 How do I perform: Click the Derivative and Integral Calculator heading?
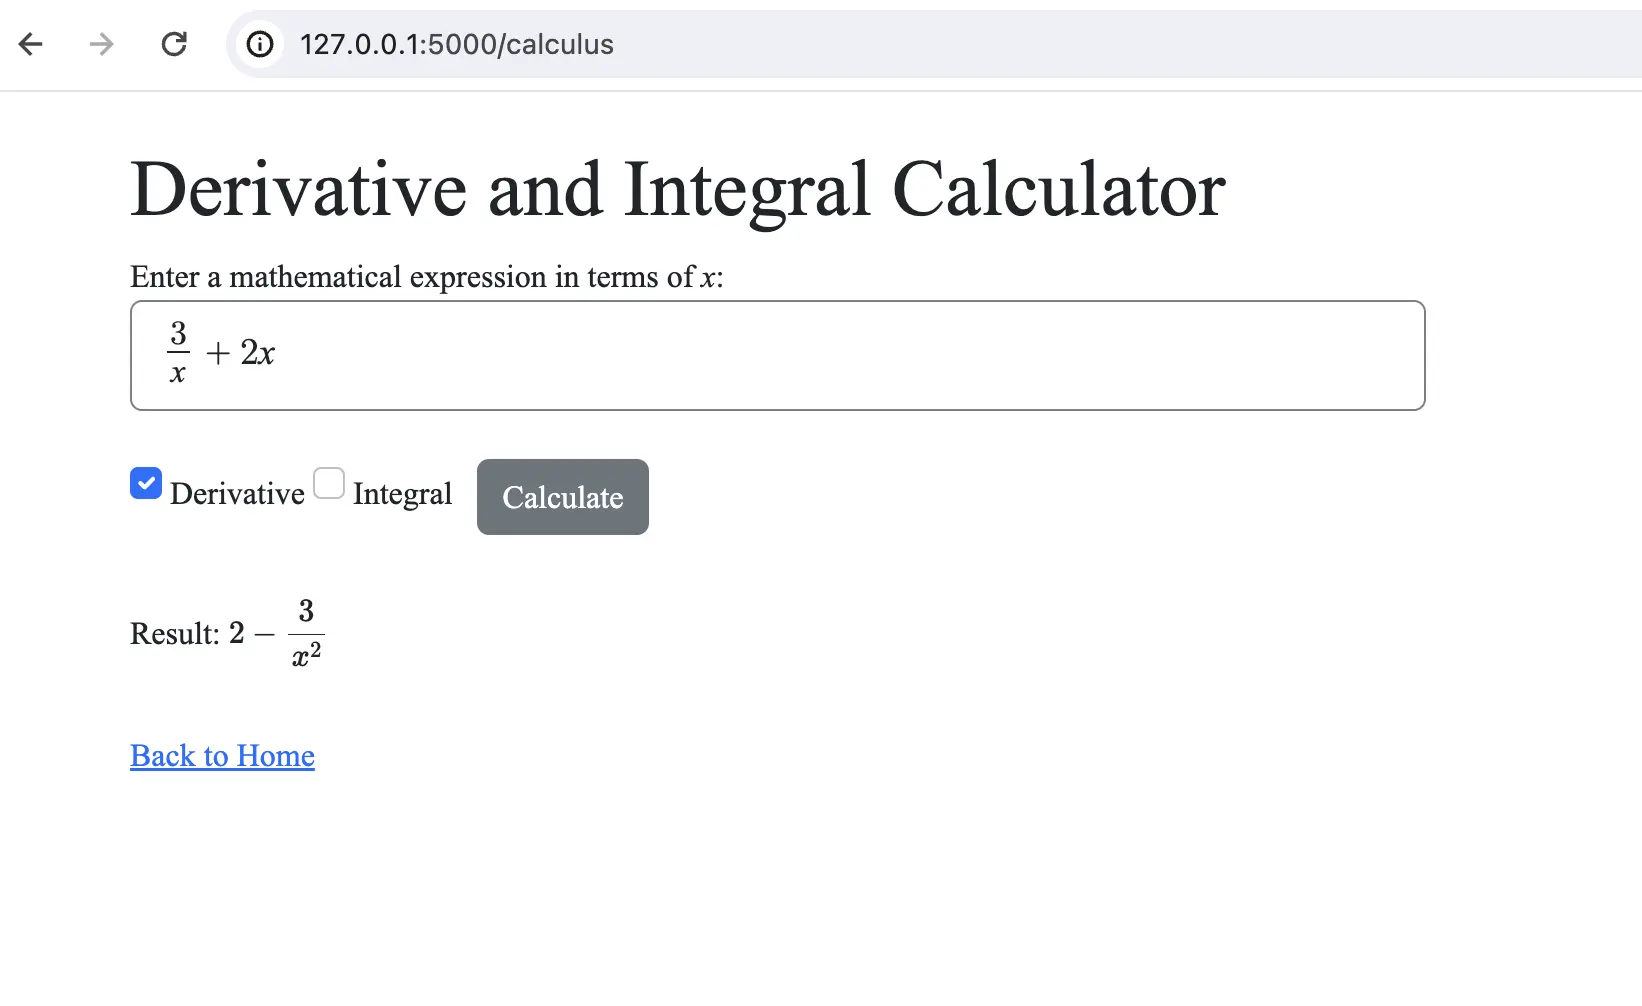678,190
